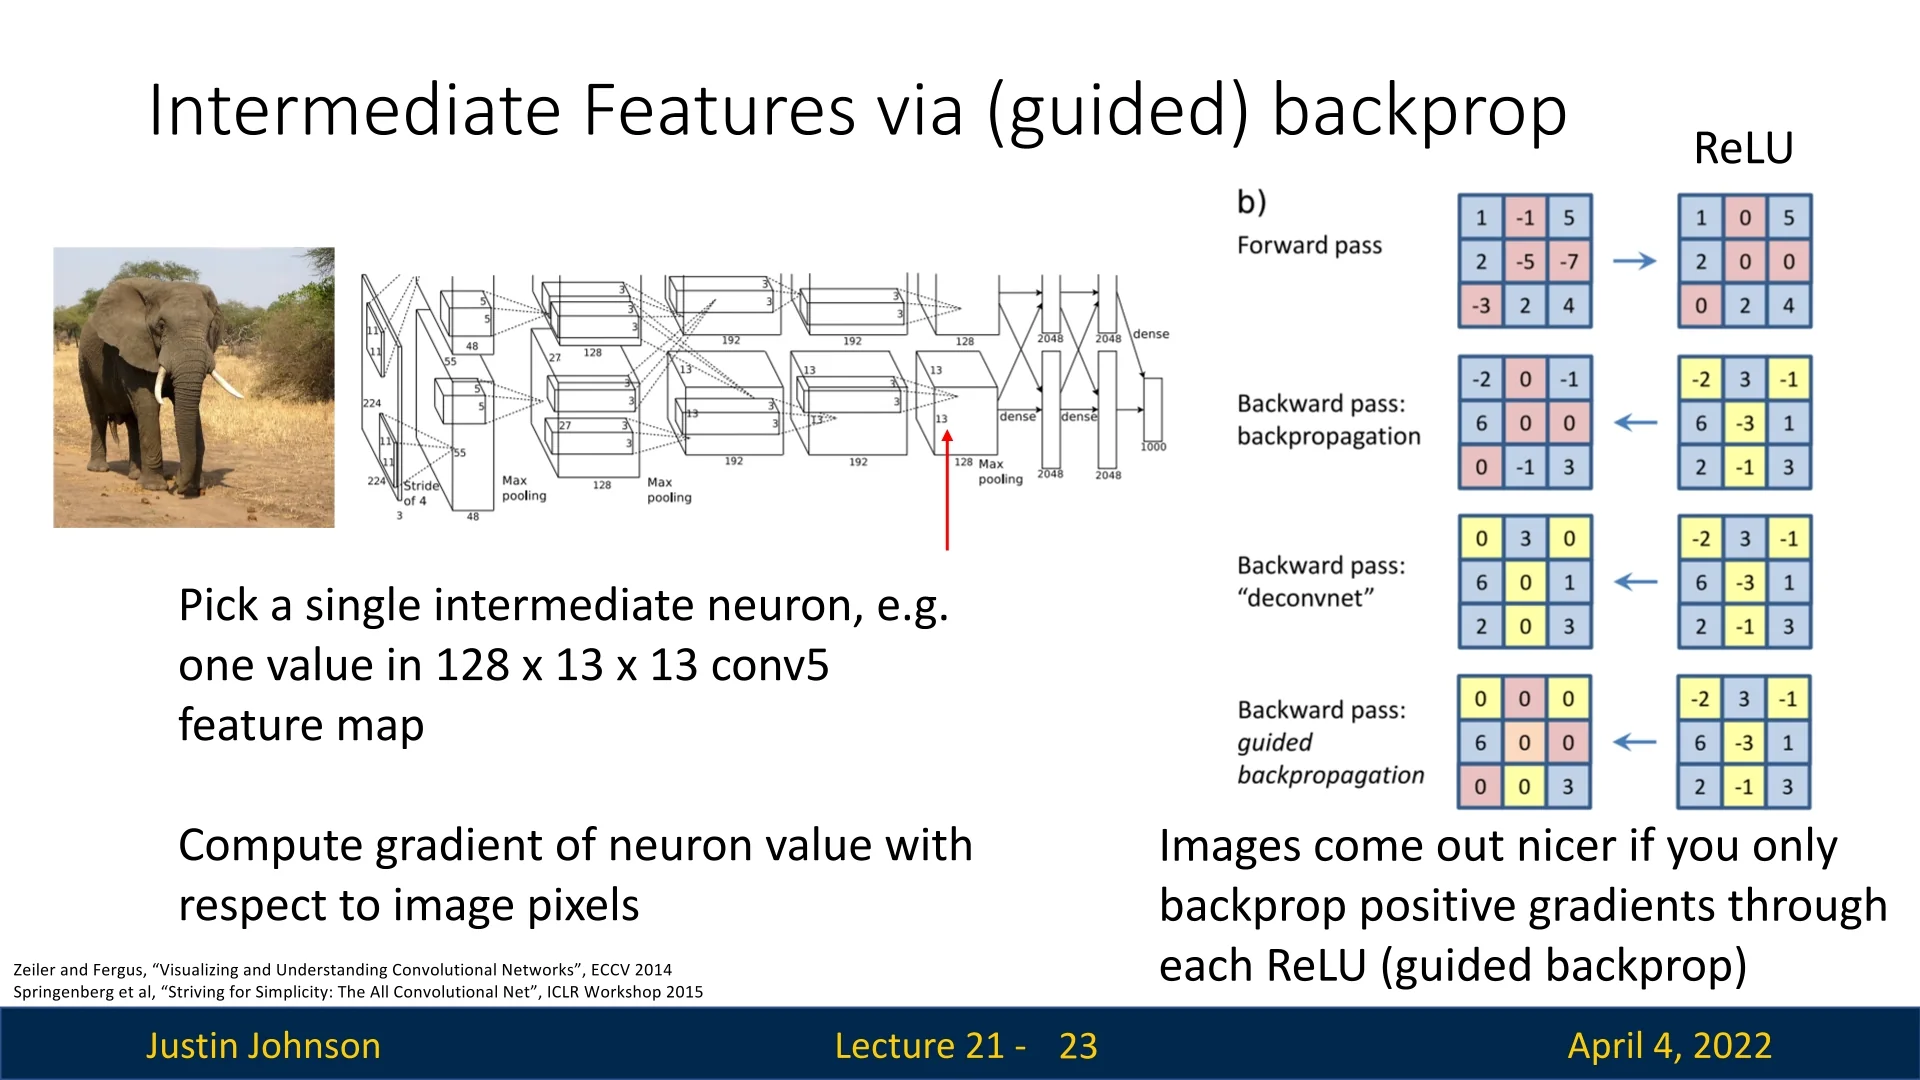The height and width of the screenshot is (1080, 1920).
Task: Click the Springenberg et al citation
Action: pyautogui.click(x=358, y=992)
